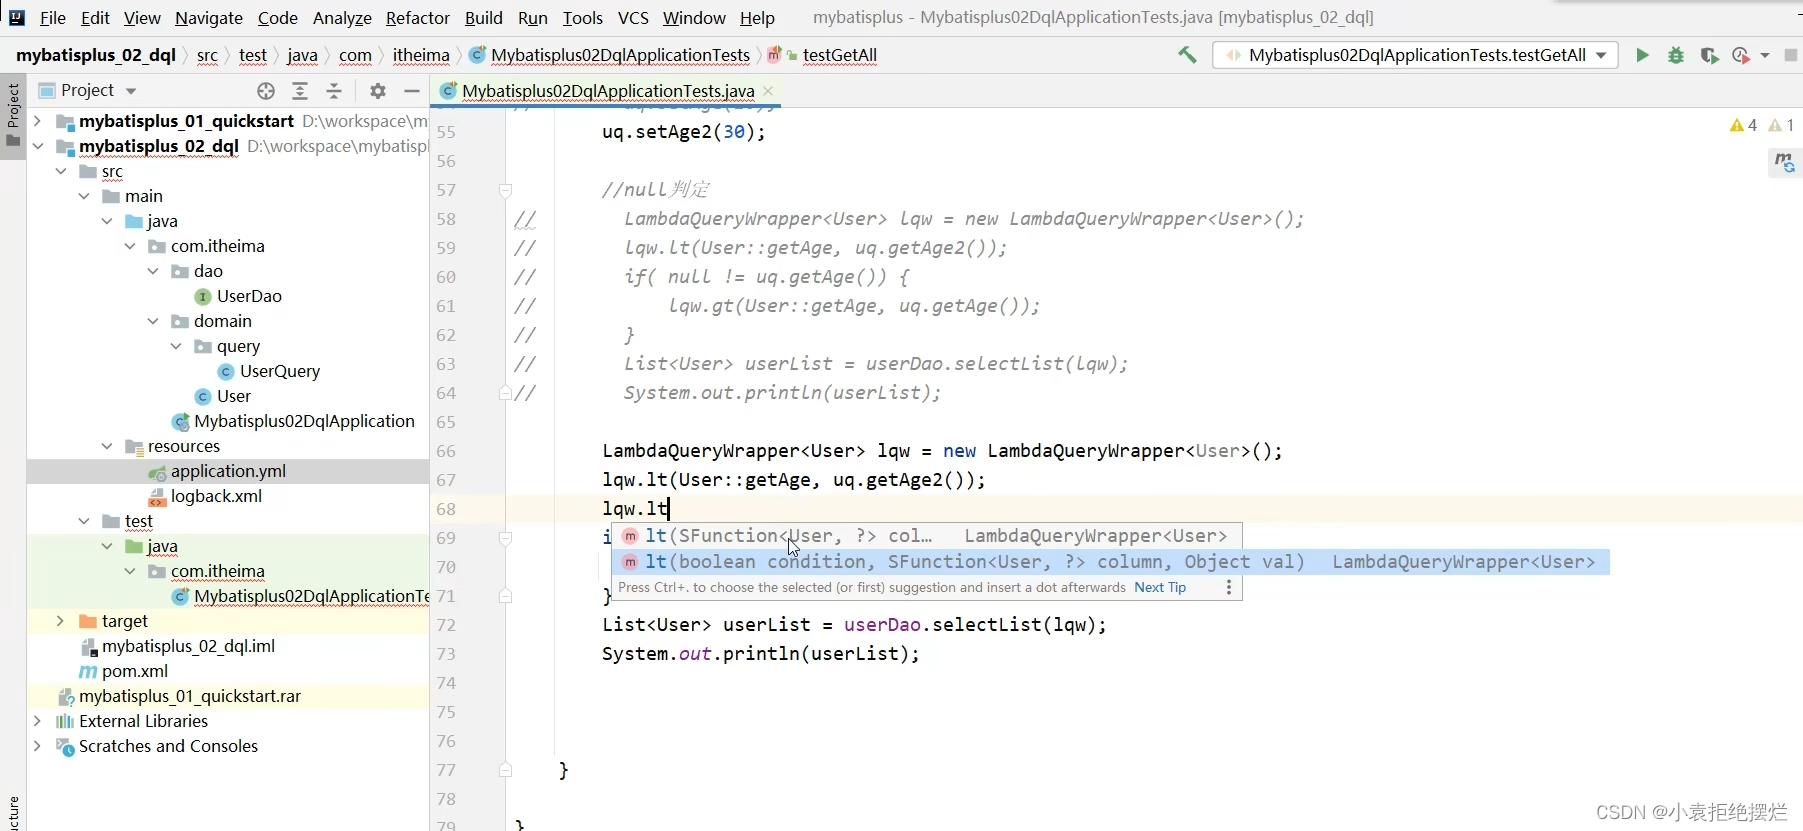This screenshot has width=1803, height=831.
Task: Open the Tools menu
Action: click(x=583, y=18)
